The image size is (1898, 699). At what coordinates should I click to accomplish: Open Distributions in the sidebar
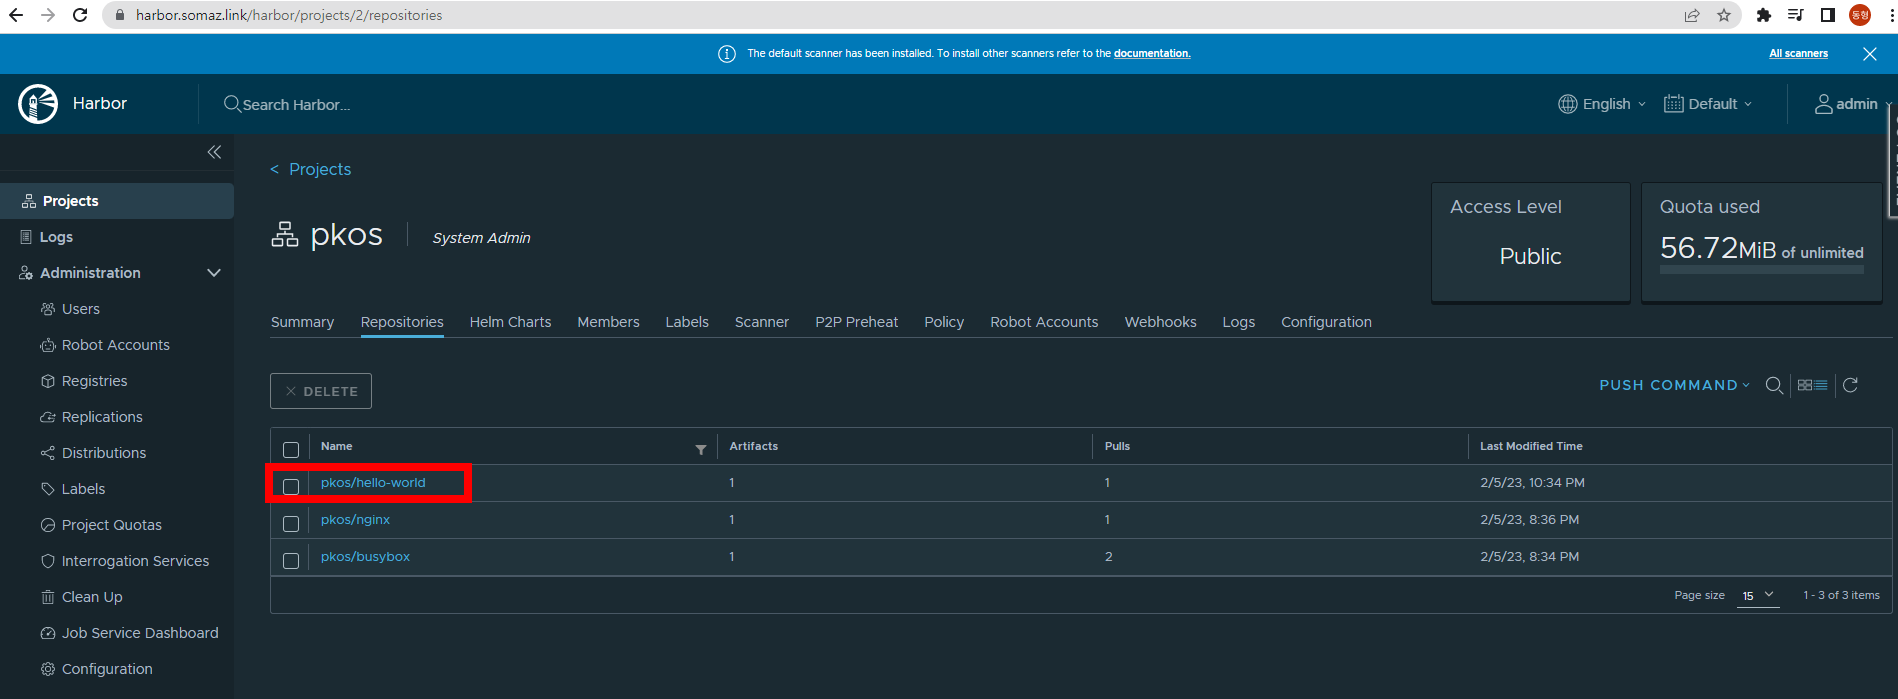coord(104,453)
